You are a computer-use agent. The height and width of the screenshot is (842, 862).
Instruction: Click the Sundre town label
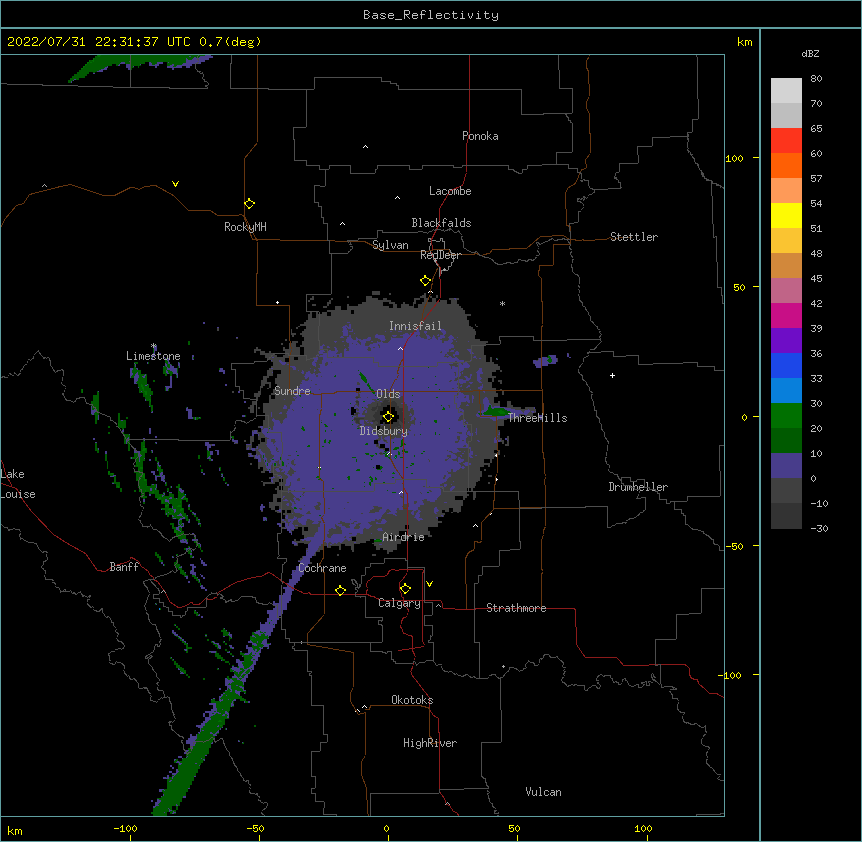(x=292, y=391)
